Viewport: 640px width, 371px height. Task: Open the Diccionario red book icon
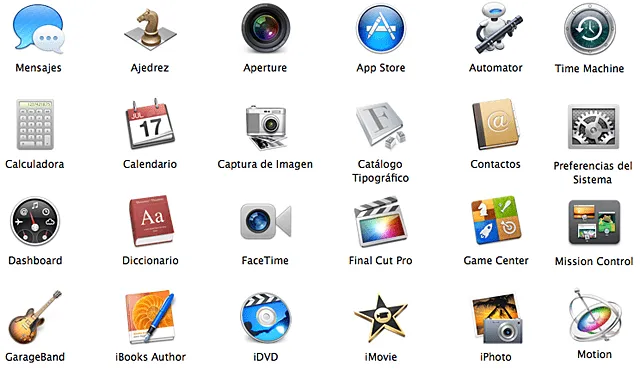coord(151,220)
